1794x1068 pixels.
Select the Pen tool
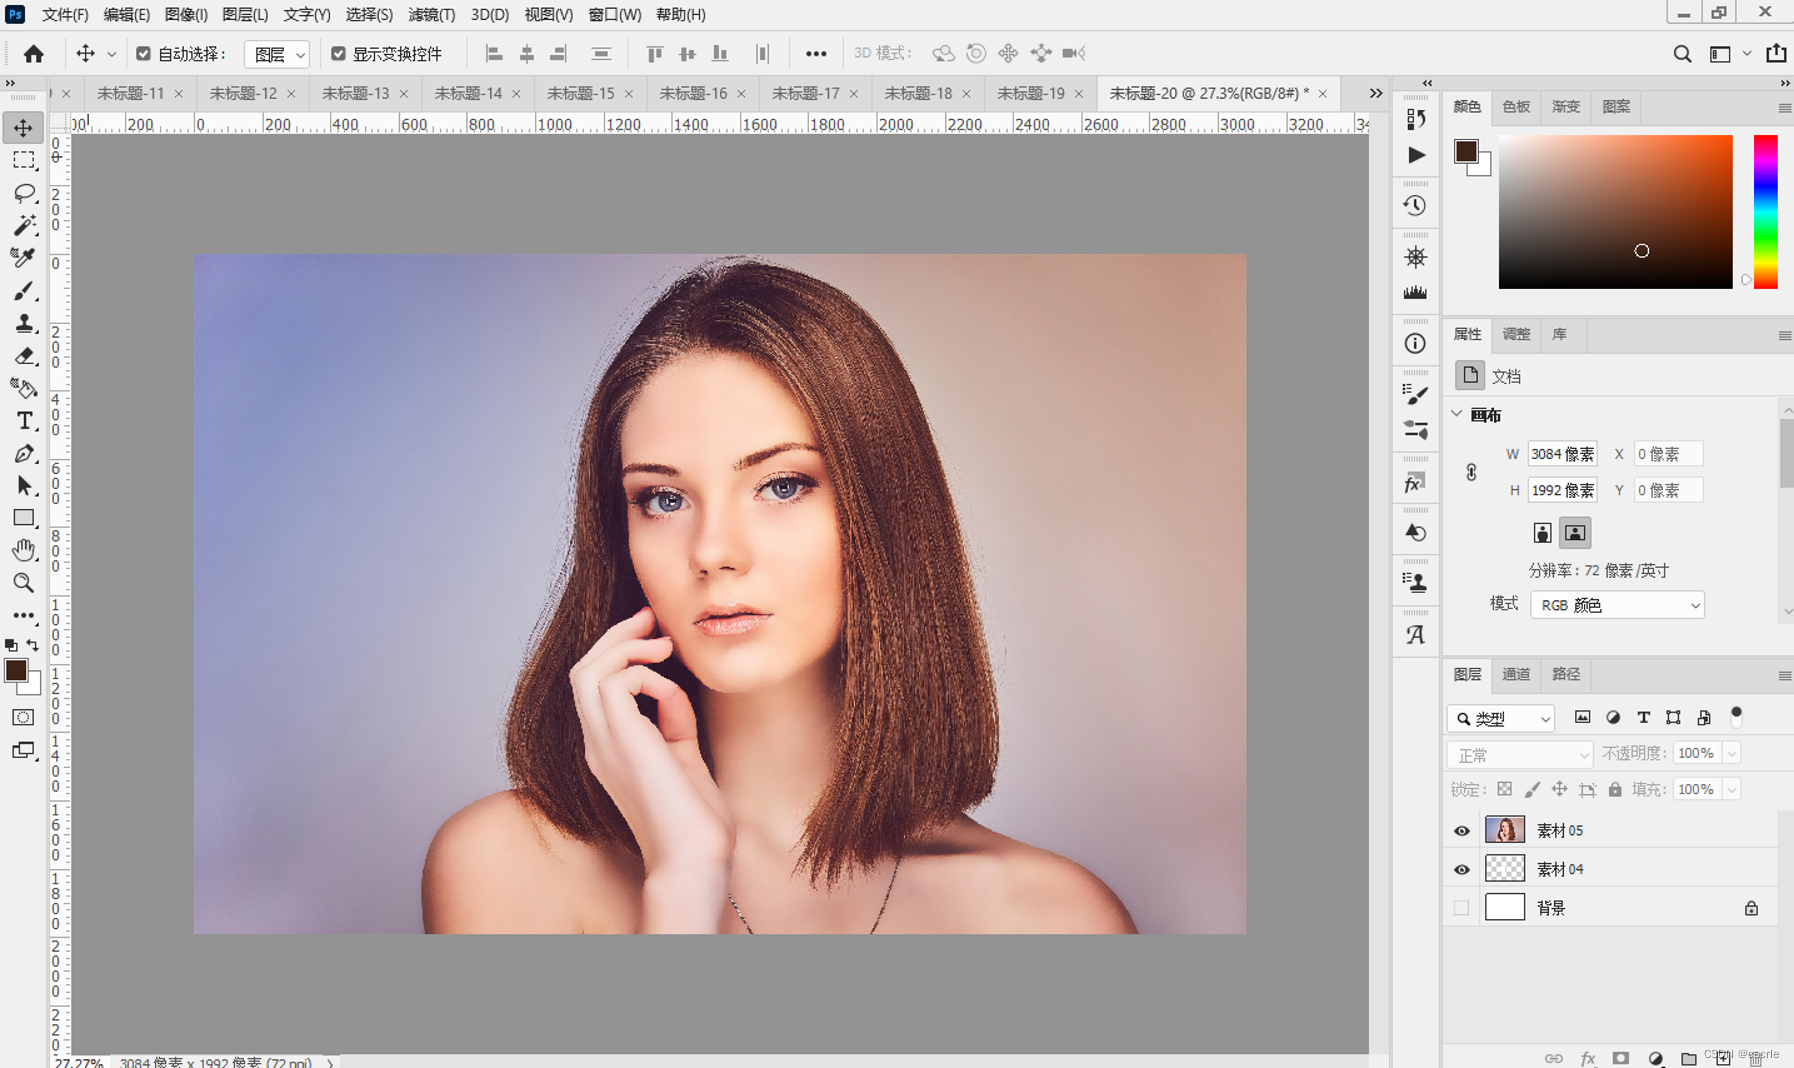[x=23, y=453]
